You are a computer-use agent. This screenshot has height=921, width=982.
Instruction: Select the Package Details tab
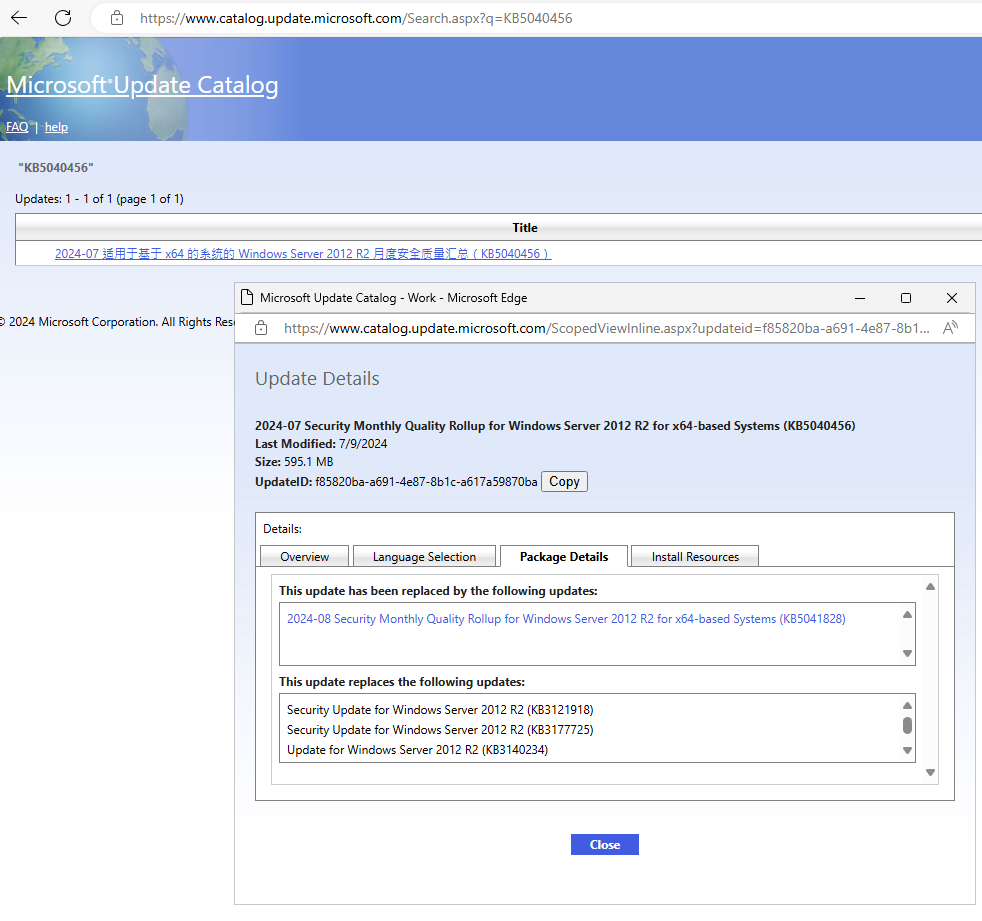pos(564,557)
